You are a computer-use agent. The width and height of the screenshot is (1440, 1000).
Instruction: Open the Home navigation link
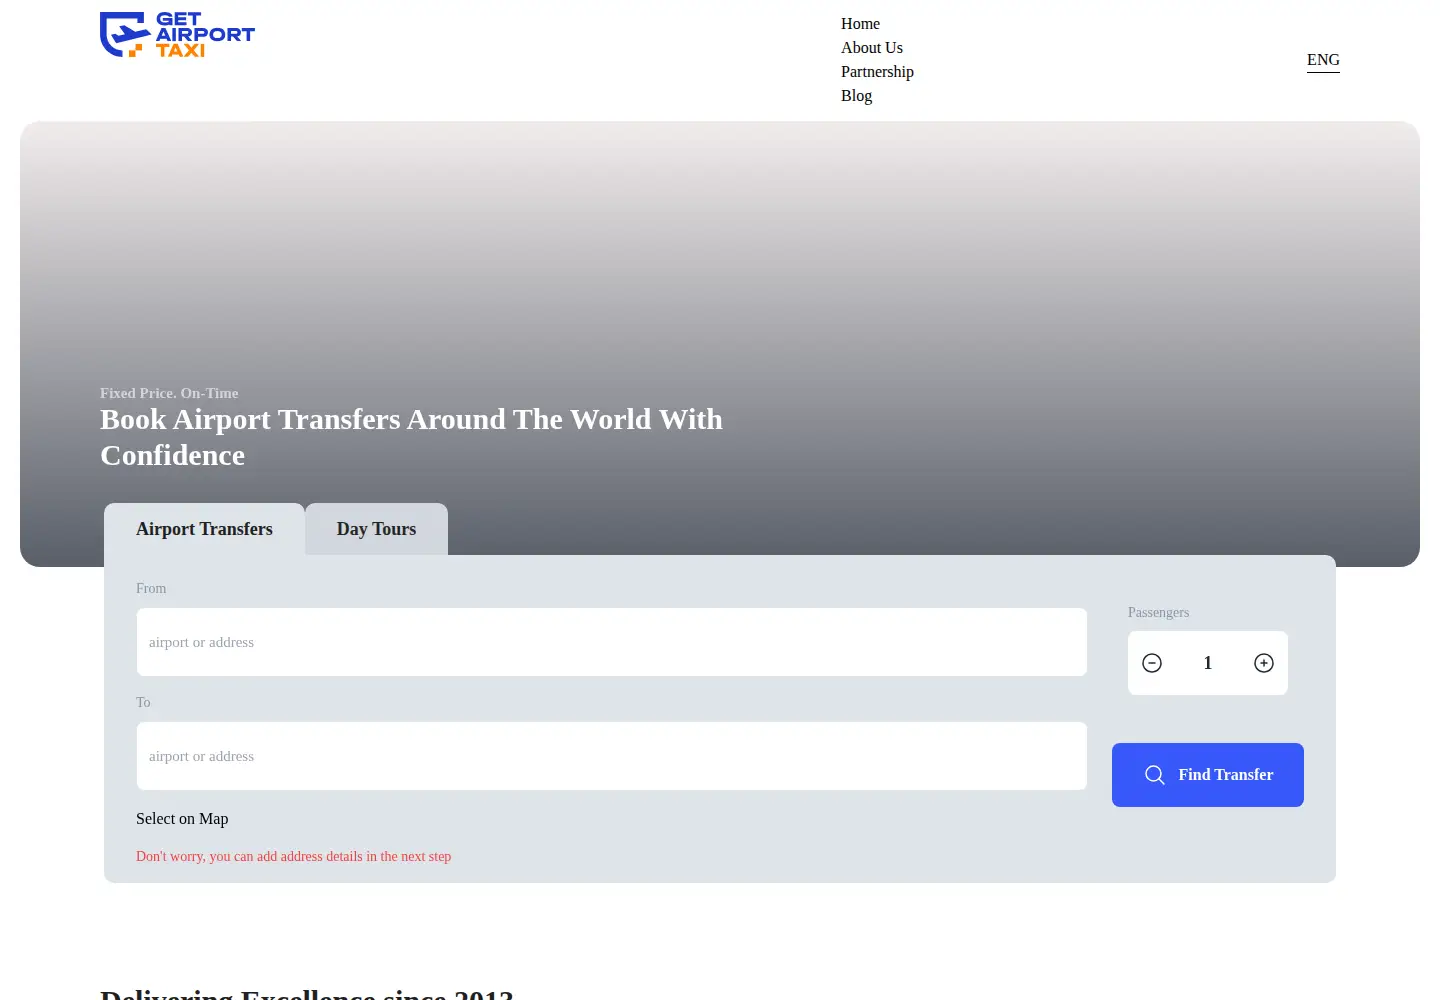[860, 24]
